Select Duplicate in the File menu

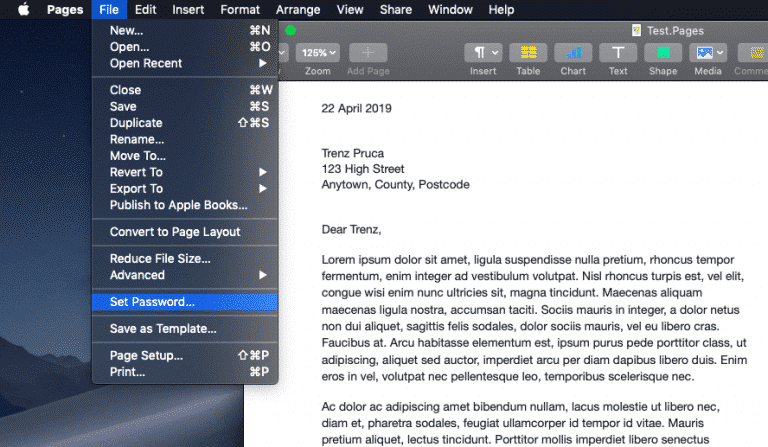[x=185, y=123]
